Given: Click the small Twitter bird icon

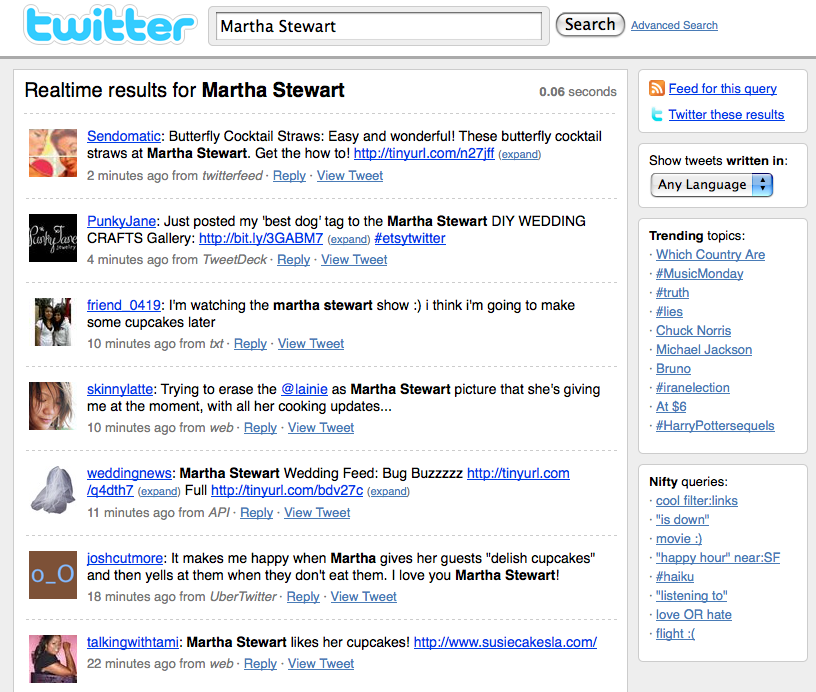Looking at the screenshot, I should tap(657, 114).
